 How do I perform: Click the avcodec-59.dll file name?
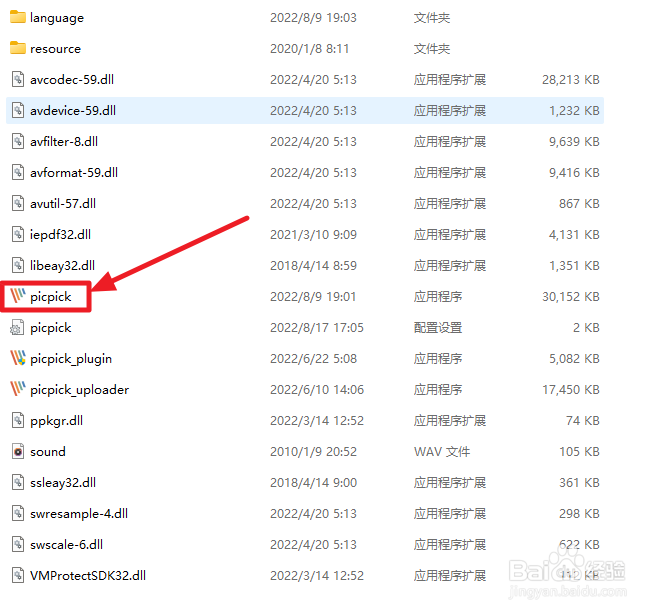click(x=72, y=79)
